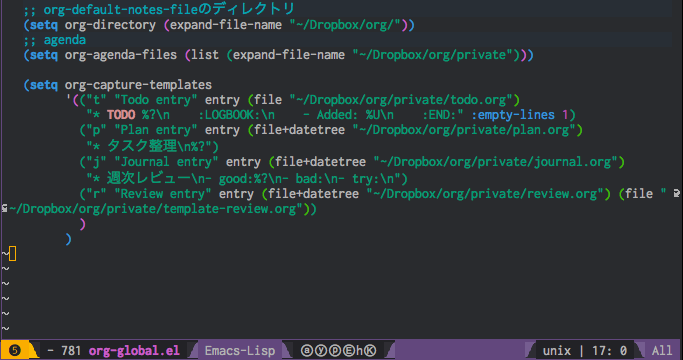Click the bold TODO keyword
This screenshot has width=683, height=360.
(x=121, y=115)
